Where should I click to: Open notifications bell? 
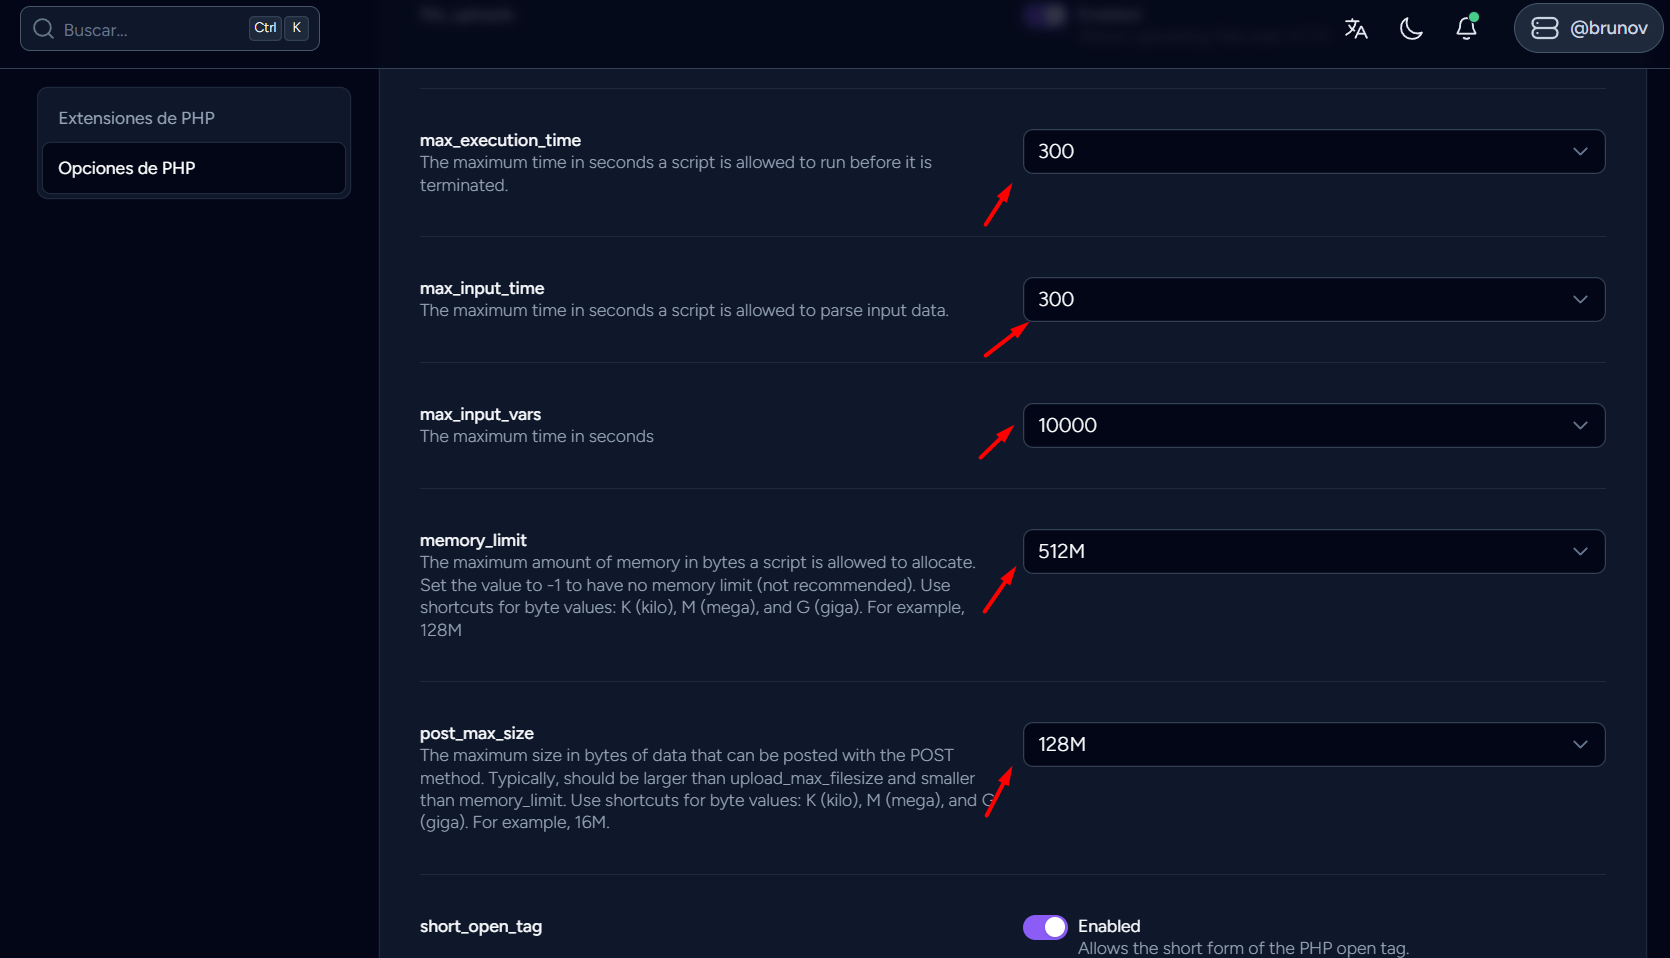click(x=1466, y=28)
